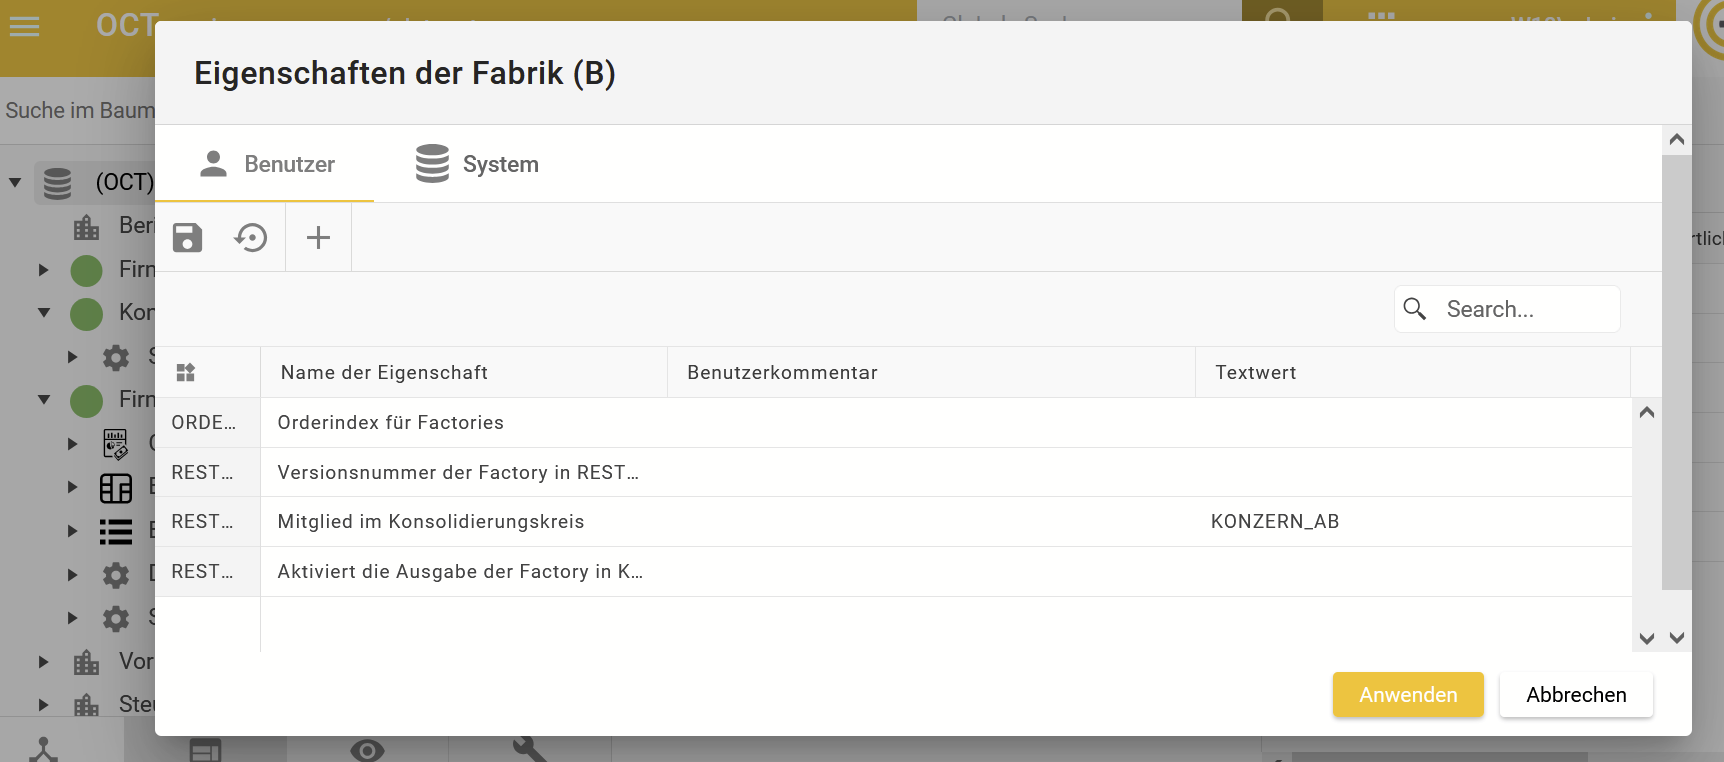This screenshot has width=1724, height=762.
Task: Click the database icon next to (OCT)
Action: [x=58, y=183]
